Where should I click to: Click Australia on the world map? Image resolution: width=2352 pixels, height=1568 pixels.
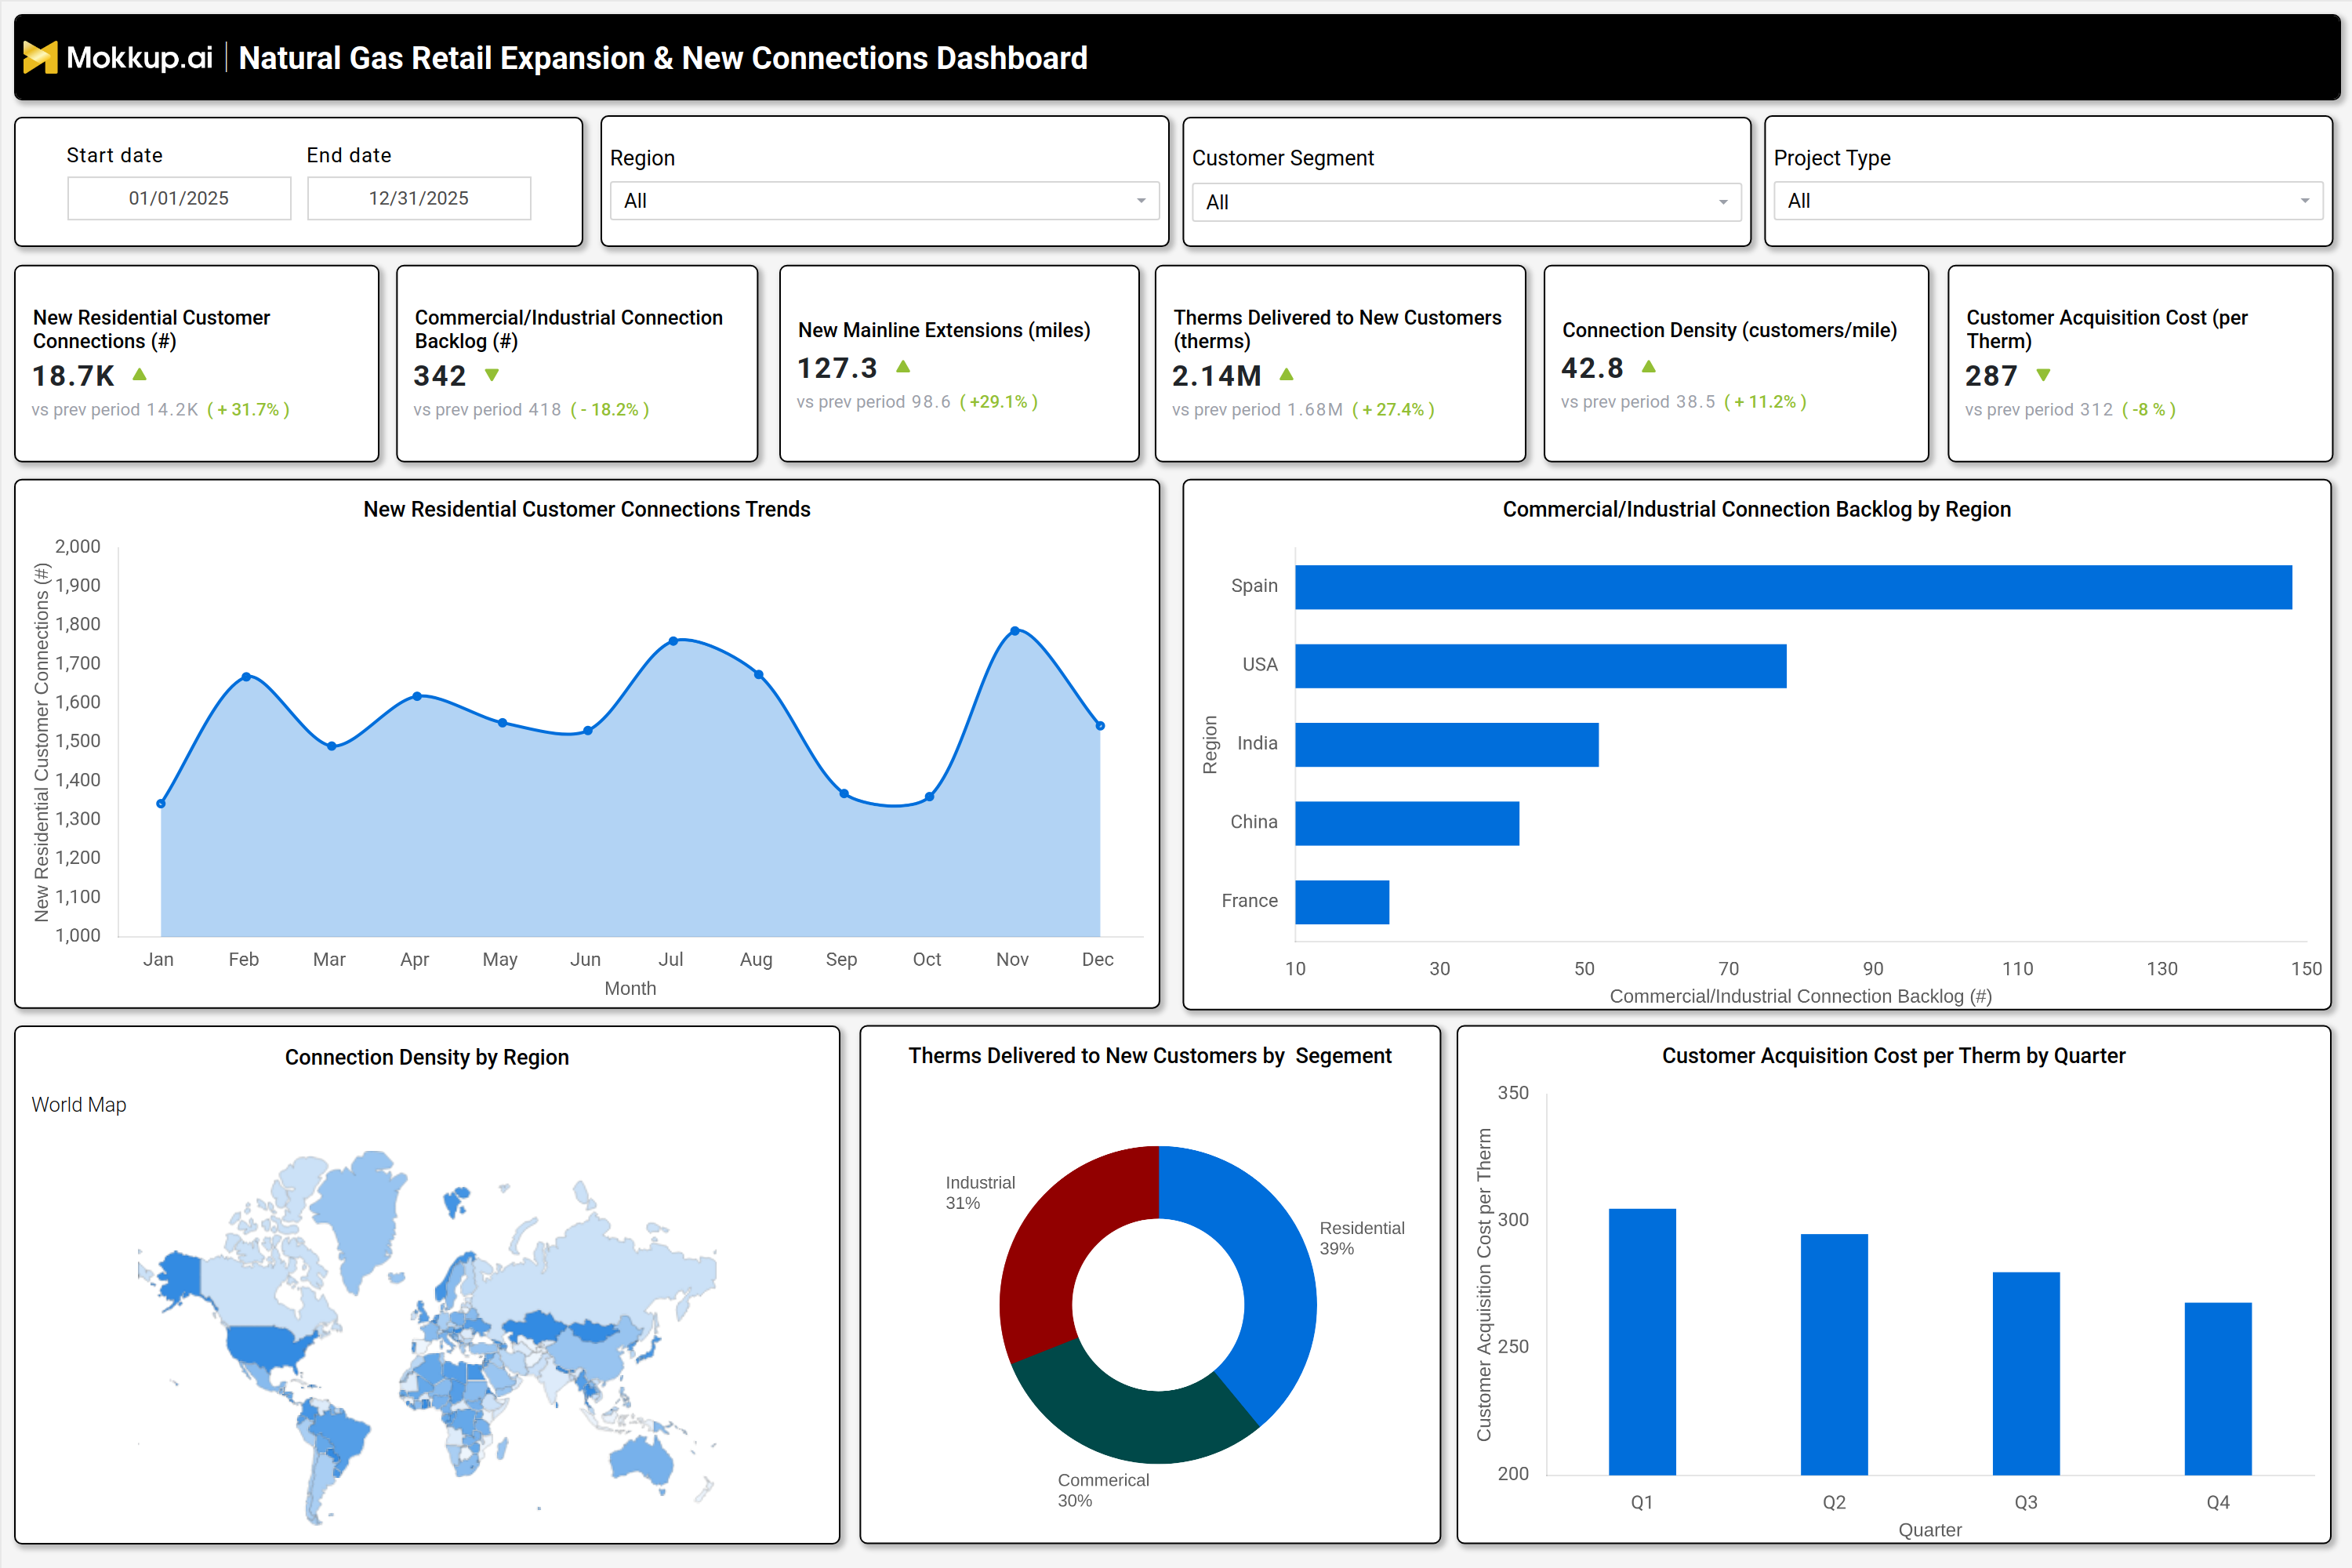[x=642, y=1460]
